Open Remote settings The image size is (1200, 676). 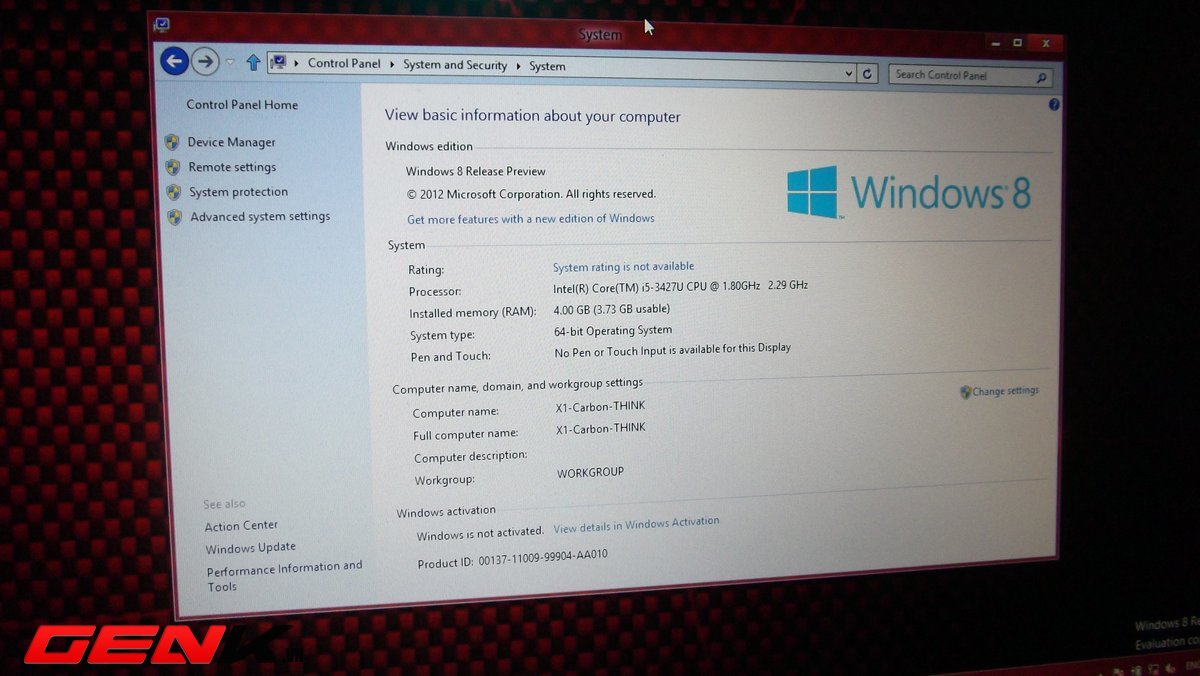(x=232, y=168)
